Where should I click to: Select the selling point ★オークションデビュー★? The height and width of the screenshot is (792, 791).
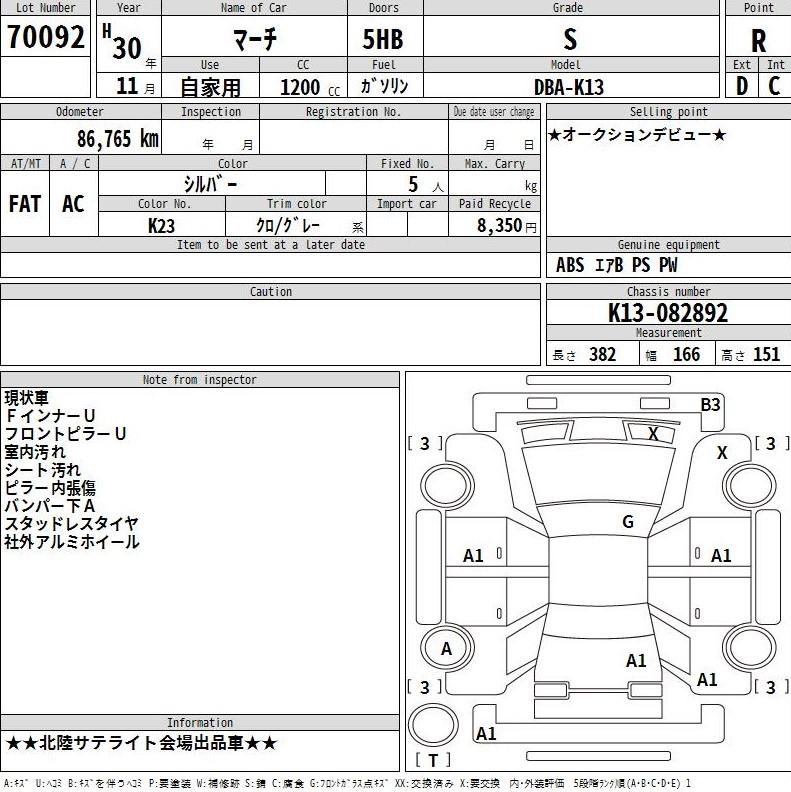click(637, 134)
